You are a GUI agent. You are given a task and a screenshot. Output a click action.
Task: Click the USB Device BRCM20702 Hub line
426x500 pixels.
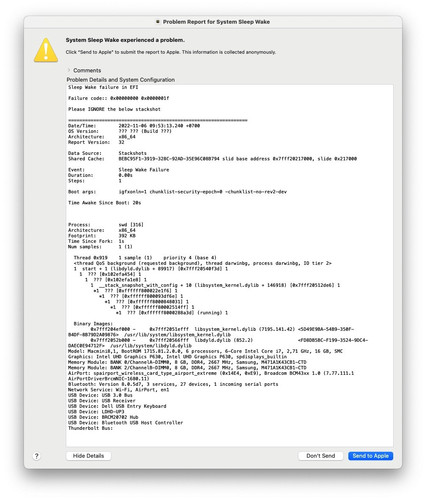click(103, 417)
